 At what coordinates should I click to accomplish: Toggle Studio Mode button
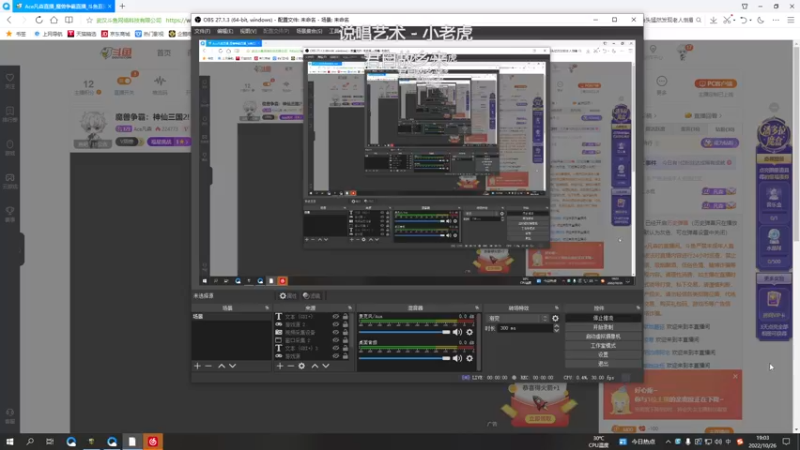click(x=603, y=345)
